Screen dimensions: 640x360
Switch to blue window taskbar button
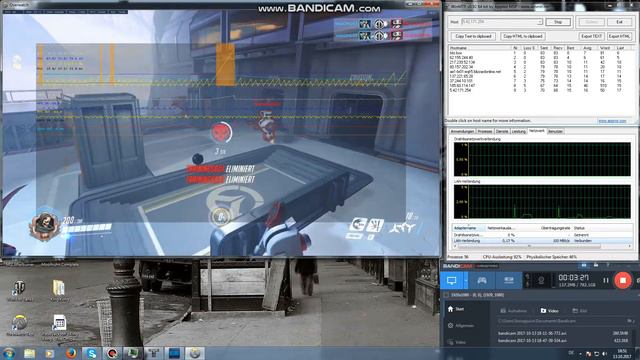(174, 353)
